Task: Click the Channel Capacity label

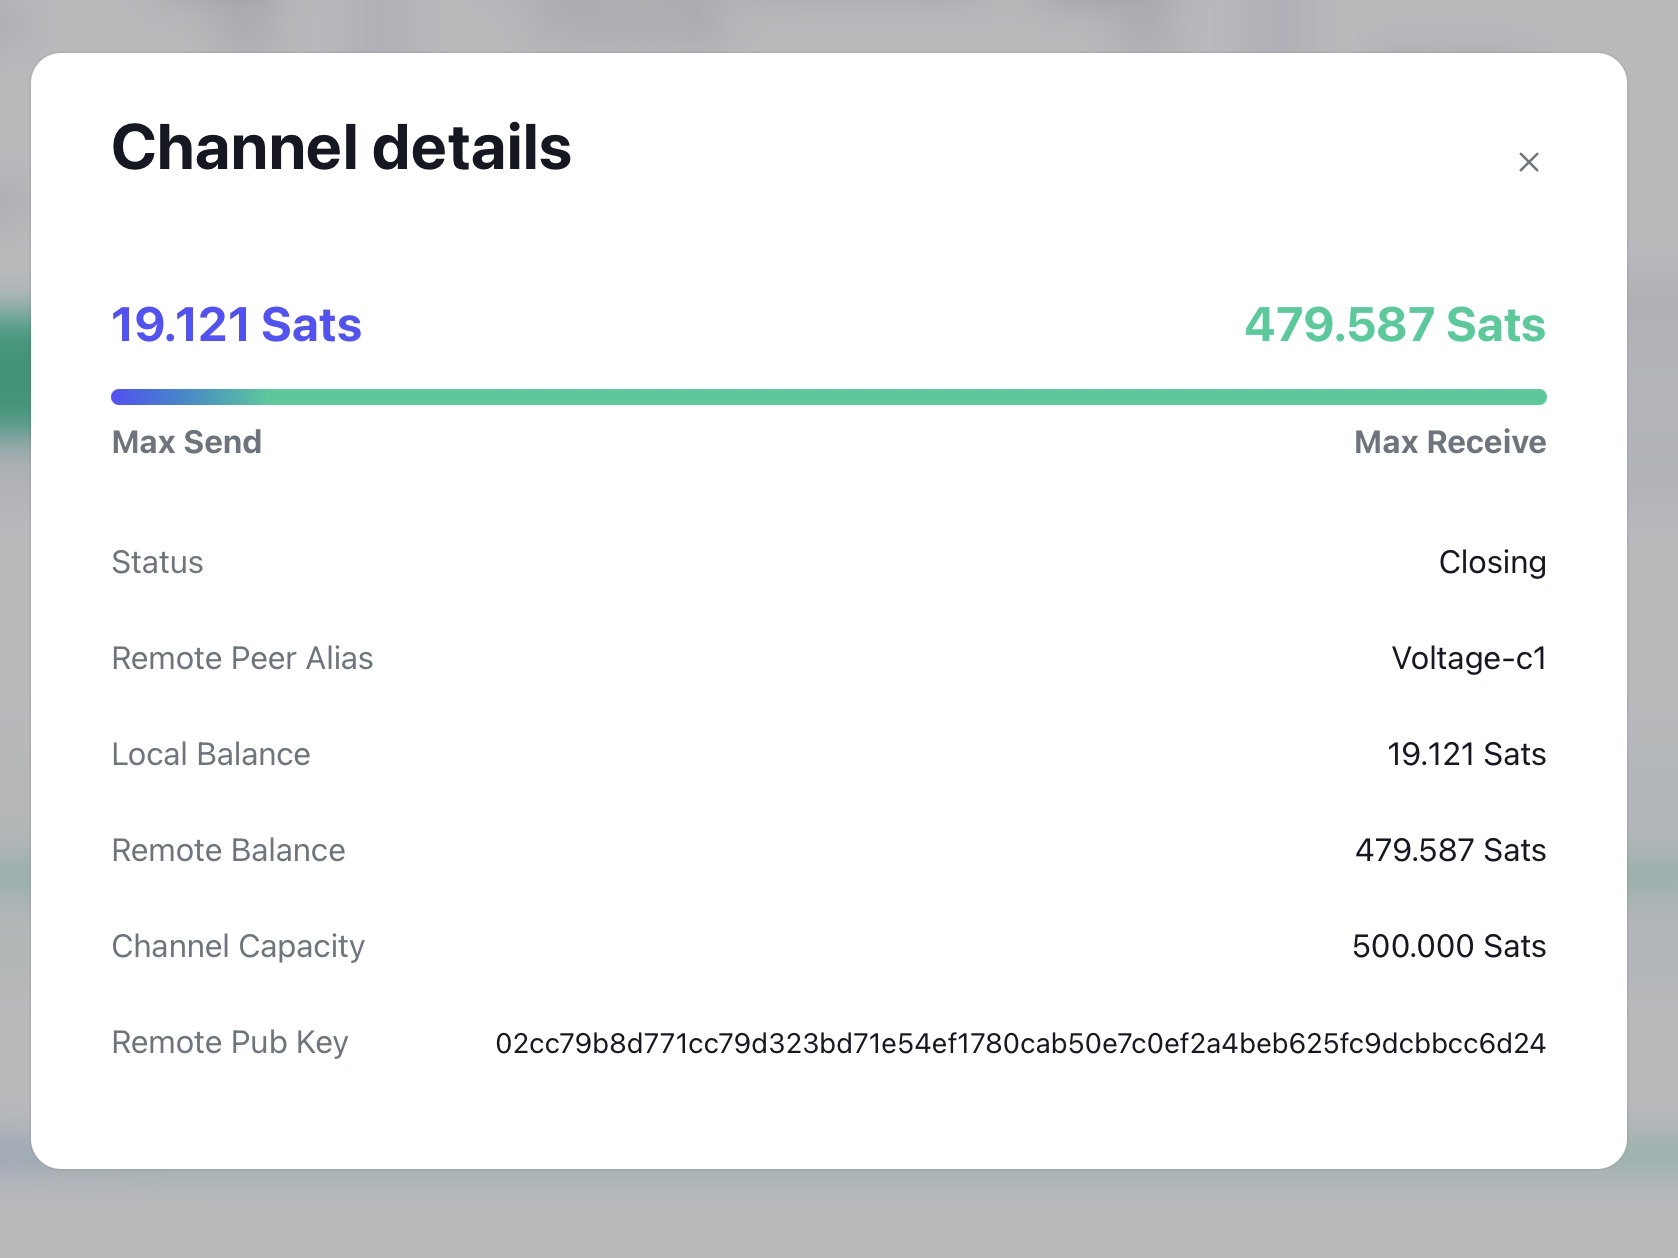Action: [238, 946]
